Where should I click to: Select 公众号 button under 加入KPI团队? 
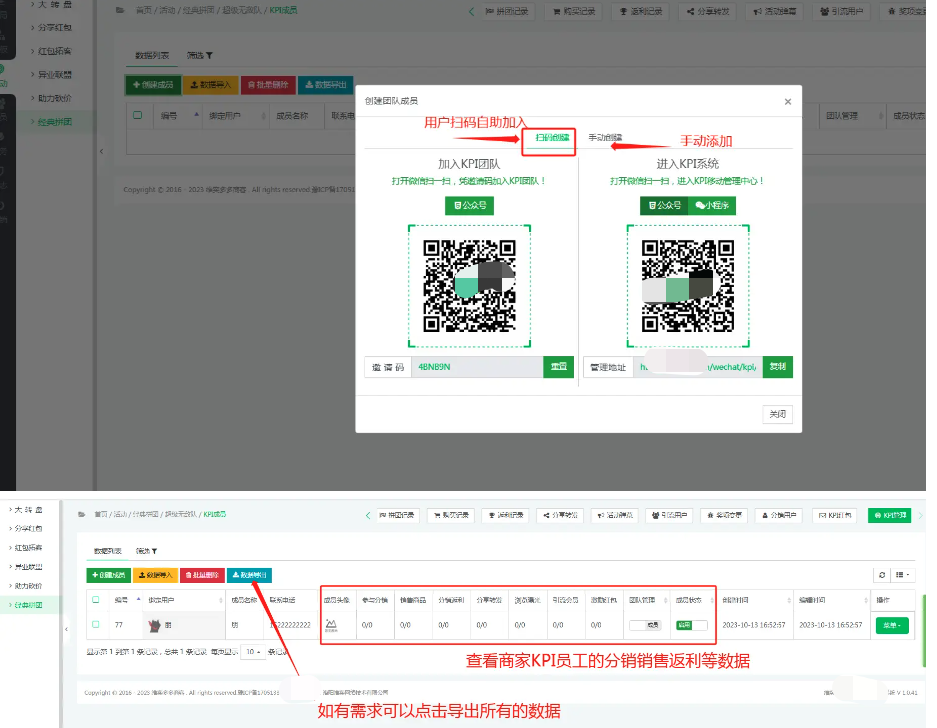pos(470,206)
